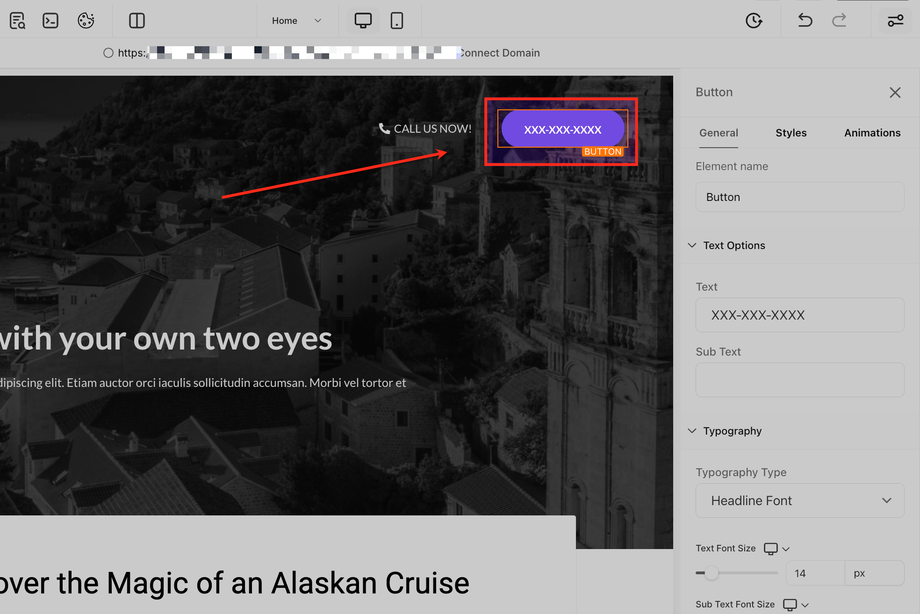
Task: Switch to the Animations tab
Action: point(872,133)
